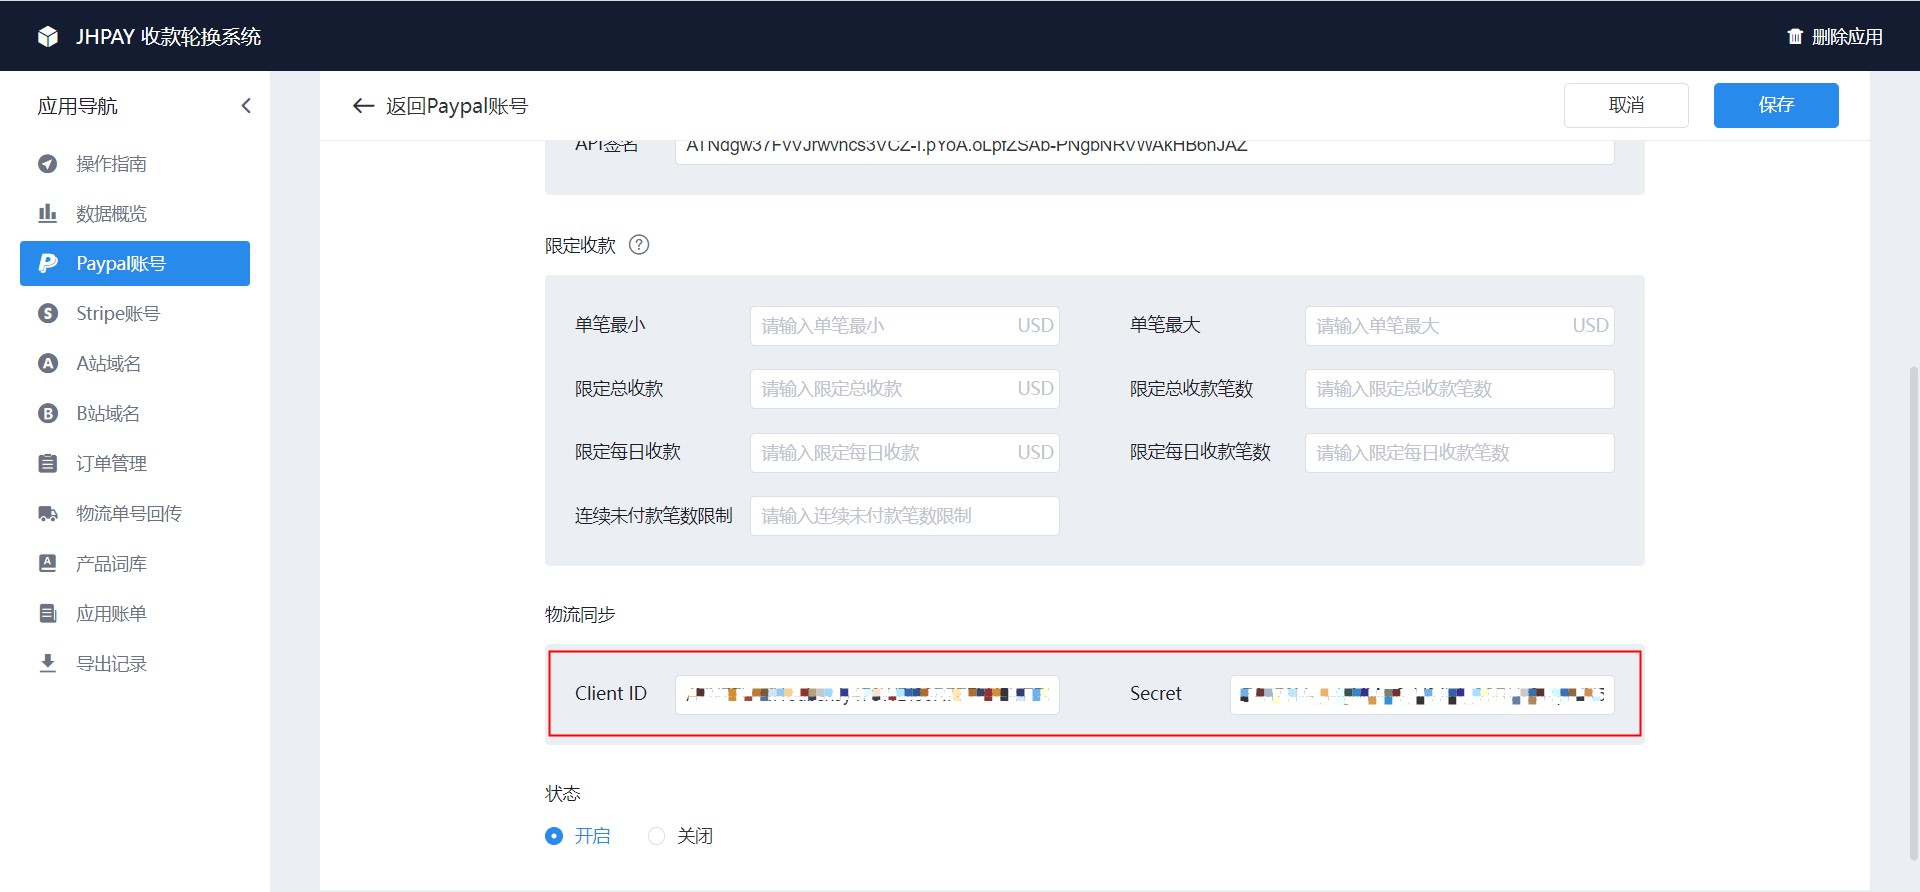This screenshot has width=1920, height=892.
Task: Select the 关闭 status radio button
Action: pyautogui.click(x=656, y=836)
